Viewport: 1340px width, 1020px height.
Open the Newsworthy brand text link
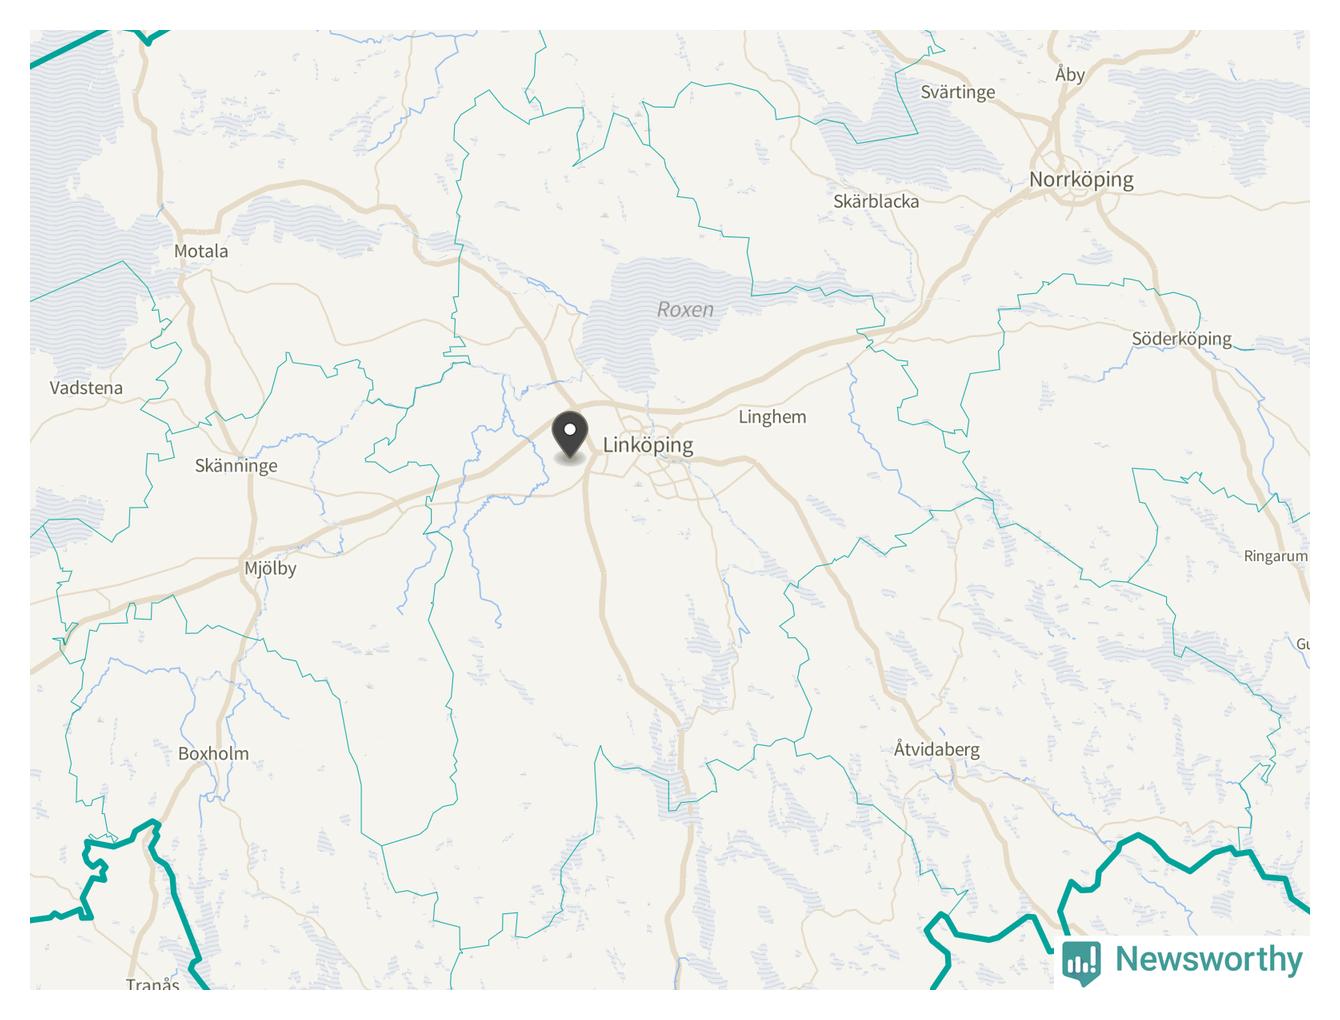coord(1209,958)
